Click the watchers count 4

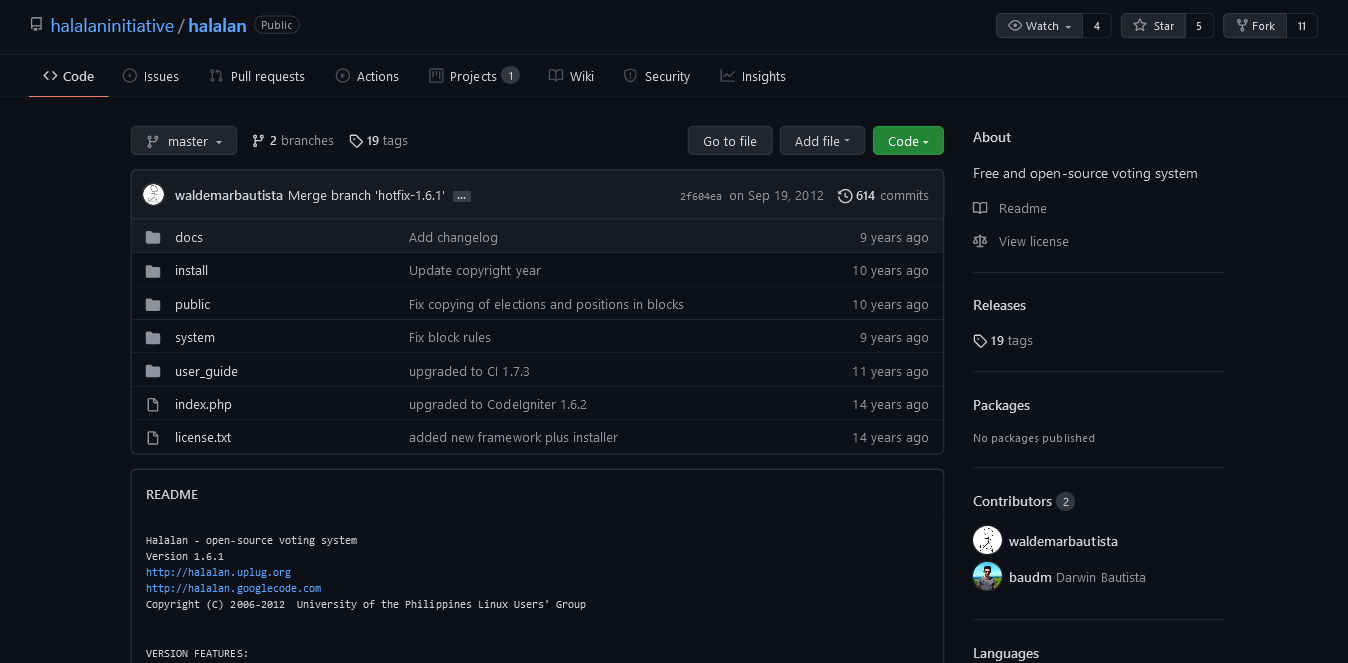1097,26
